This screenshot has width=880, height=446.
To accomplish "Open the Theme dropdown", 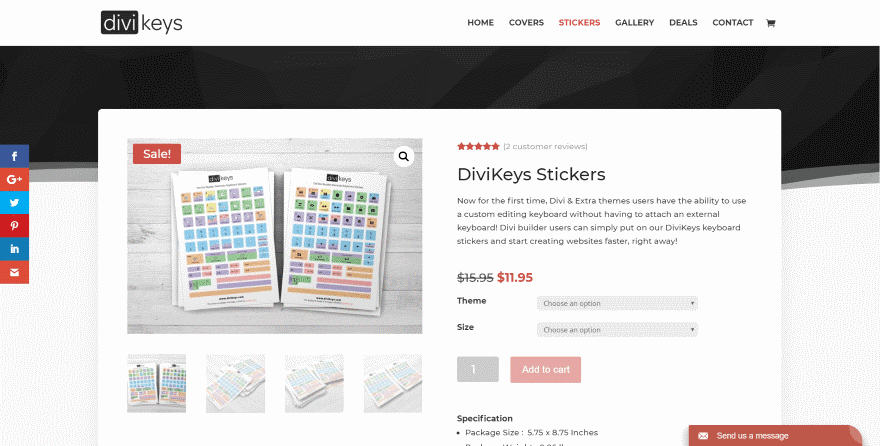I will point(617,304).
